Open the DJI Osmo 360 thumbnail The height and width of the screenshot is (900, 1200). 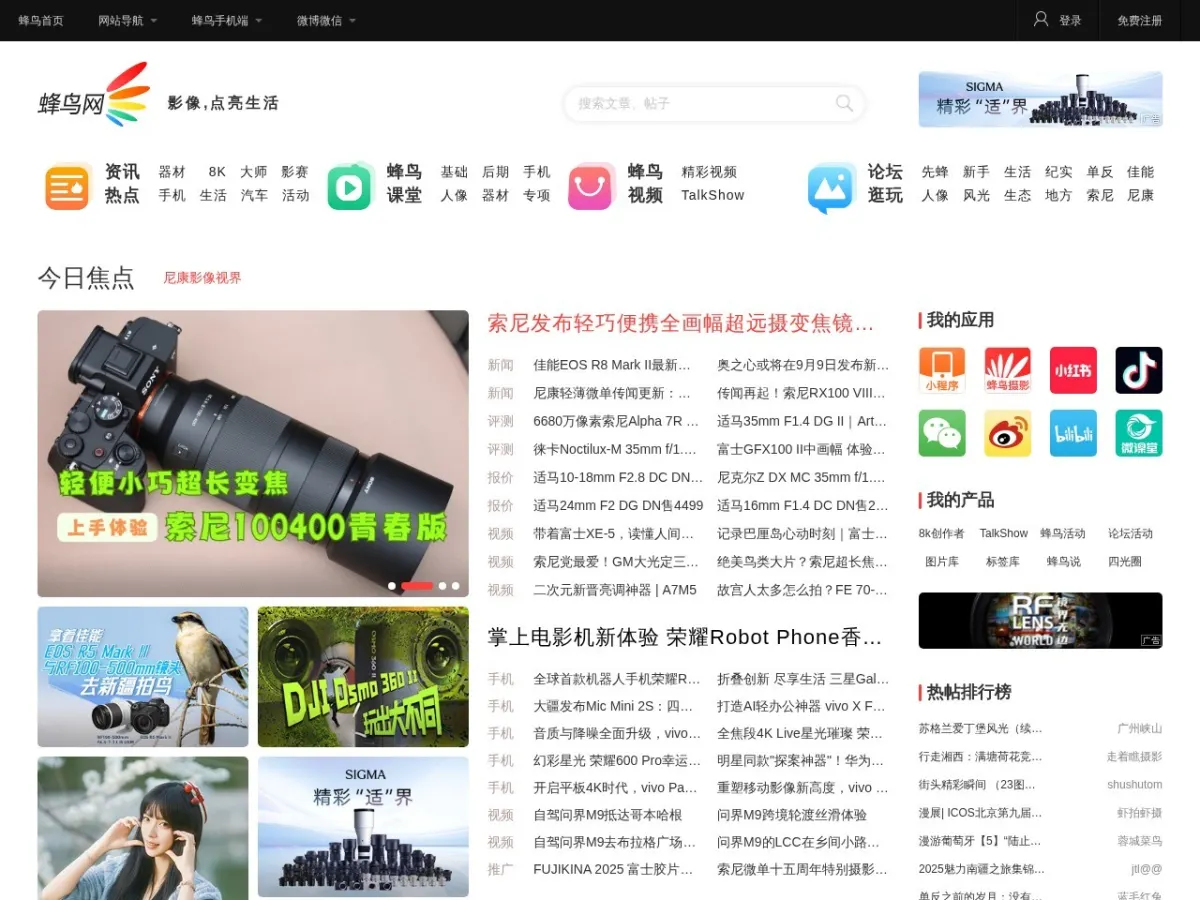pyautogui.click(x=363, y=677)
